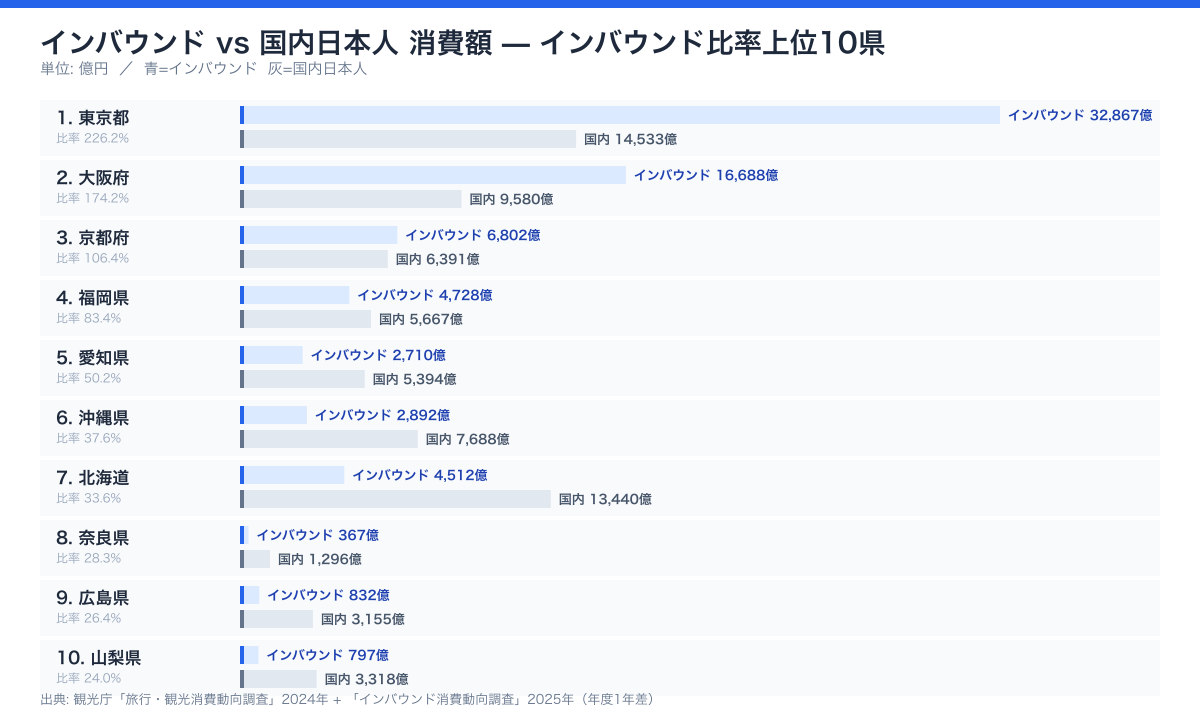Select the row label 10. 山梨県
The image size is (1200, 720).
(x=98, y=657)
